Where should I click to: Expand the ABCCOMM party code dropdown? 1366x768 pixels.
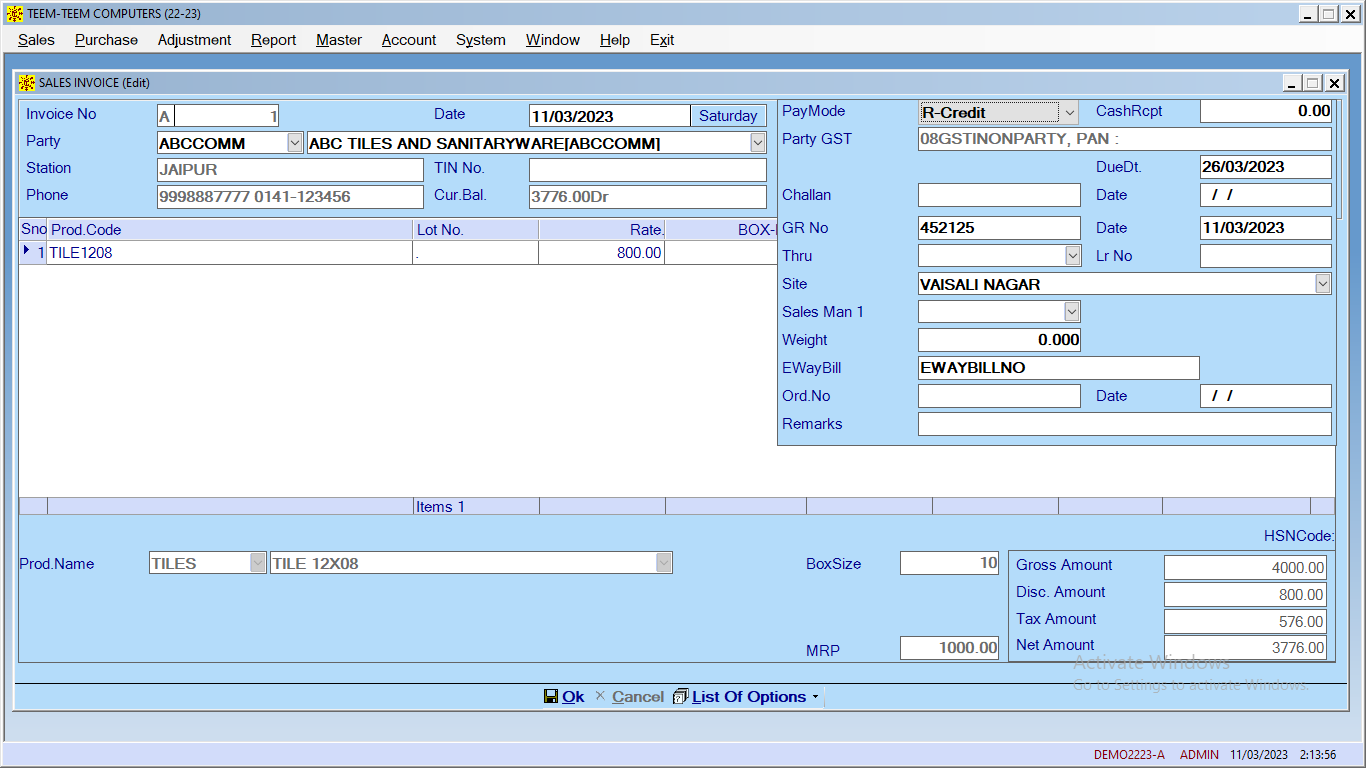(x=295, y=143)
